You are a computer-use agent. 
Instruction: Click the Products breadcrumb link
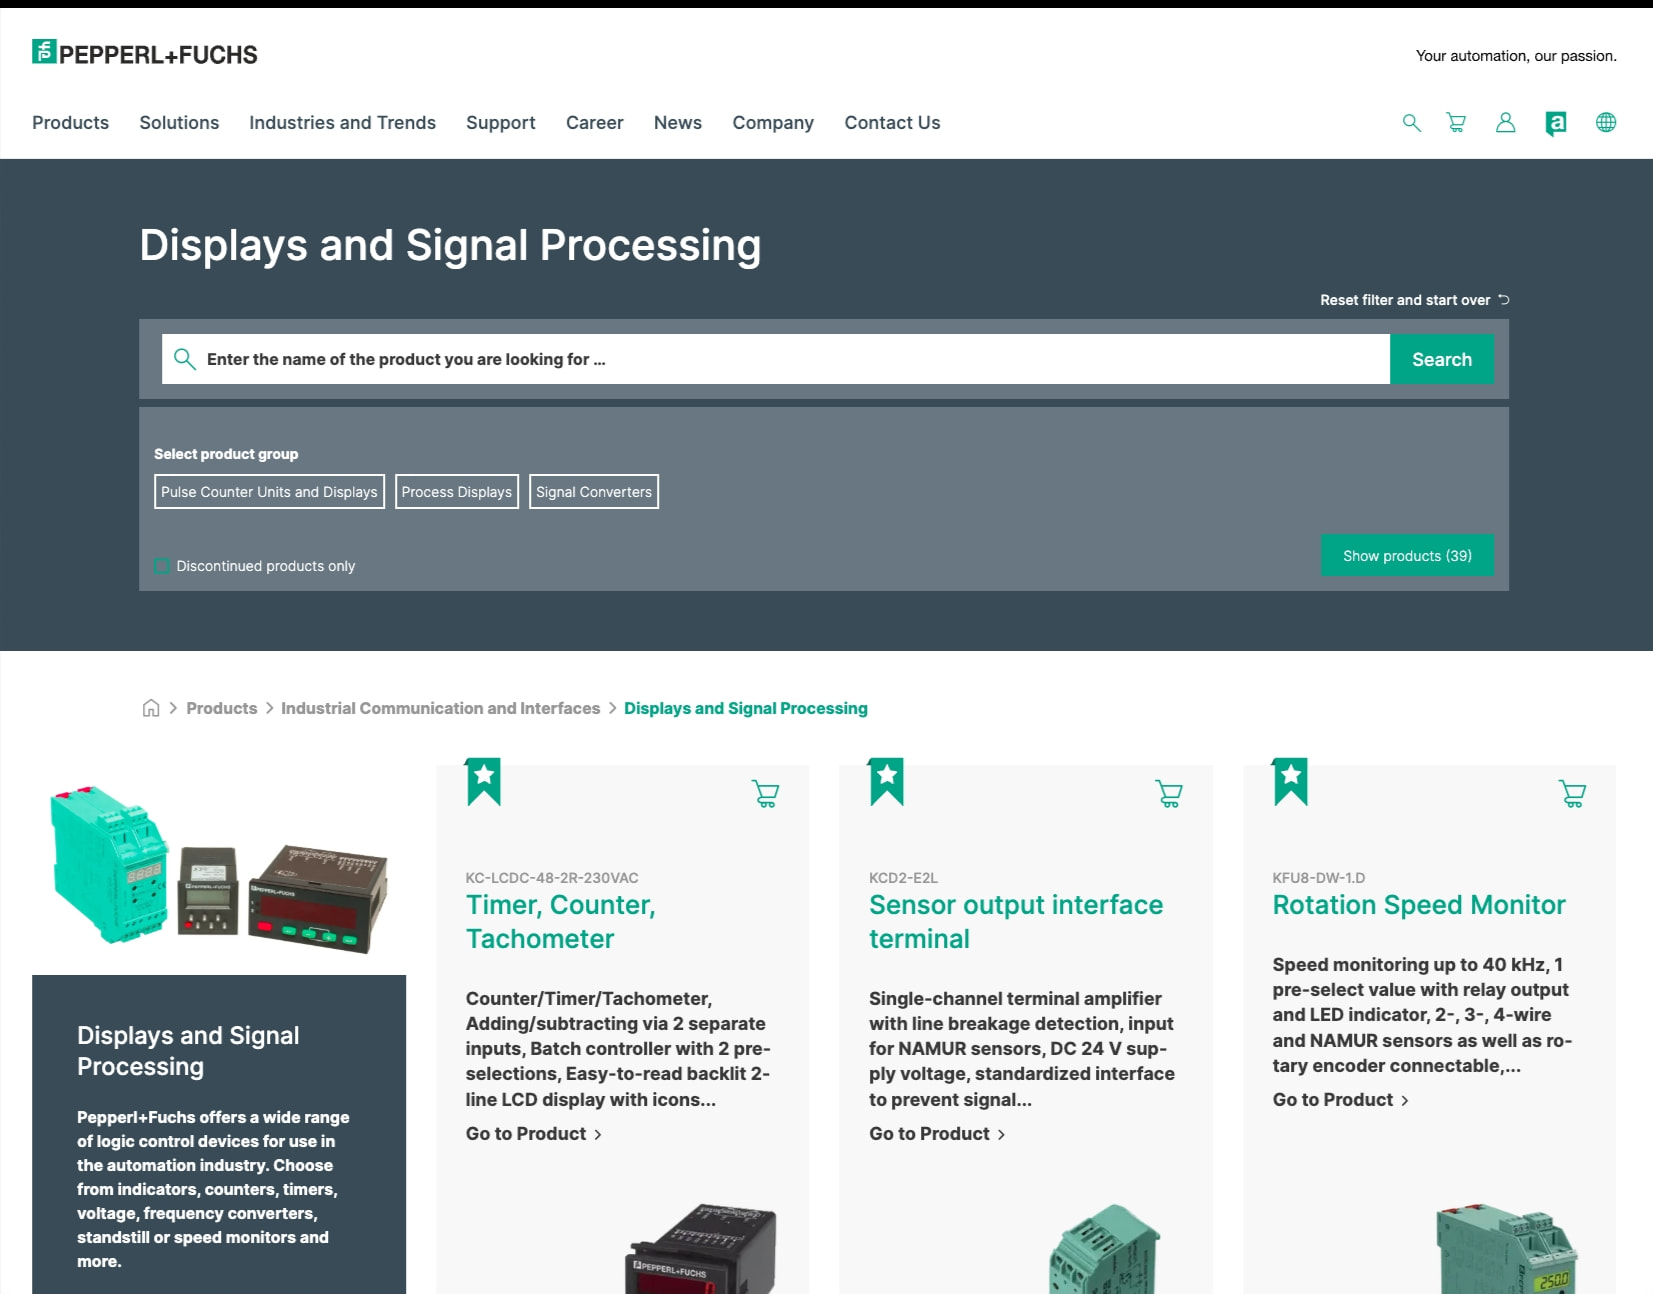[x=222, y=708]
